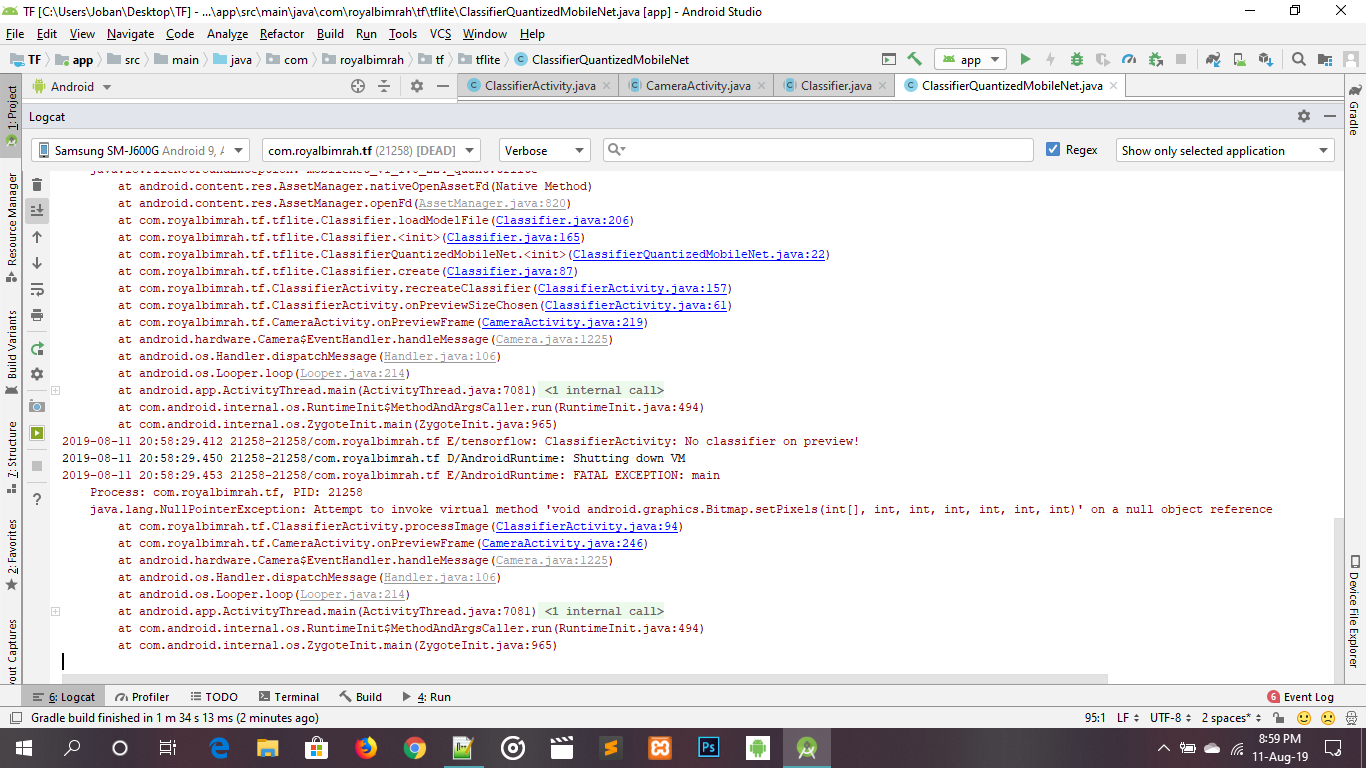The image size is (1366, 768).
Task: Open Firefox from the Windows taskbar
Action: point(366,747)
